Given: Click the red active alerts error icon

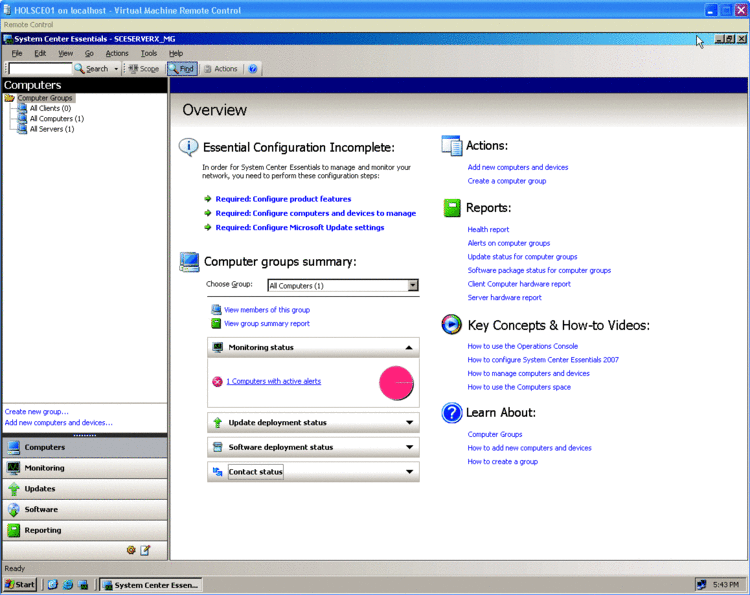Looking at the screenshot, I should point(217,382).
